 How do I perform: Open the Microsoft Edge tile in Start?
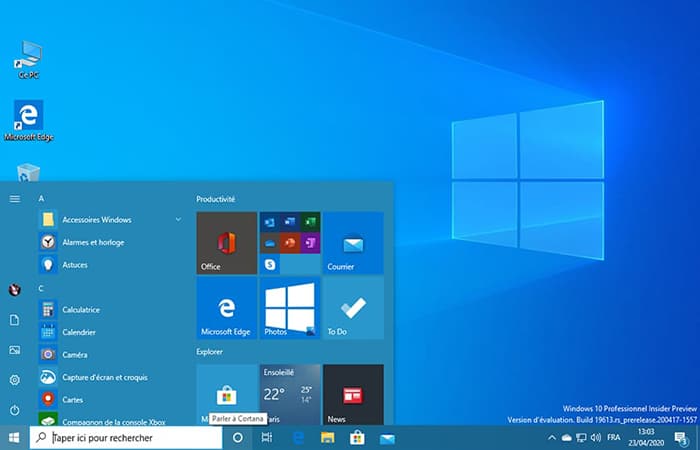tap(227, 308)
